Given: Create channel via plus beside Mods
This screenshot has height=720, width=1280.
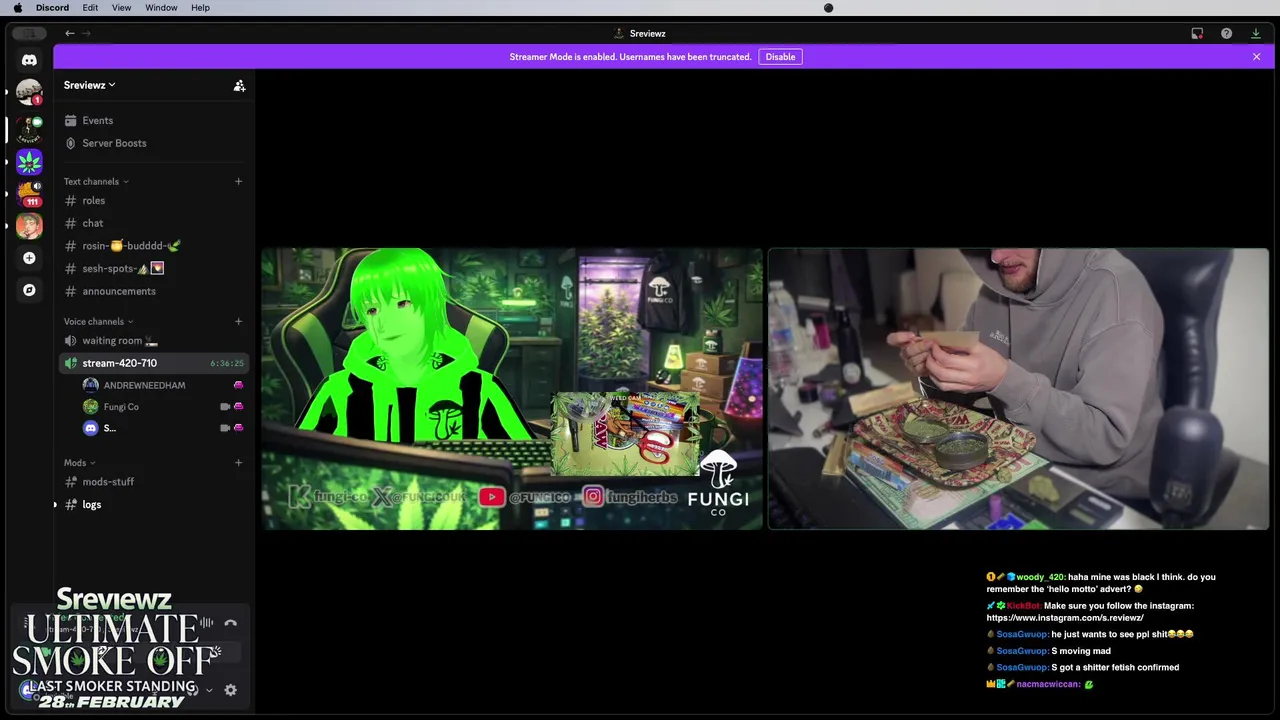Looking at the screenshot, I should click(x=238, y=462).
